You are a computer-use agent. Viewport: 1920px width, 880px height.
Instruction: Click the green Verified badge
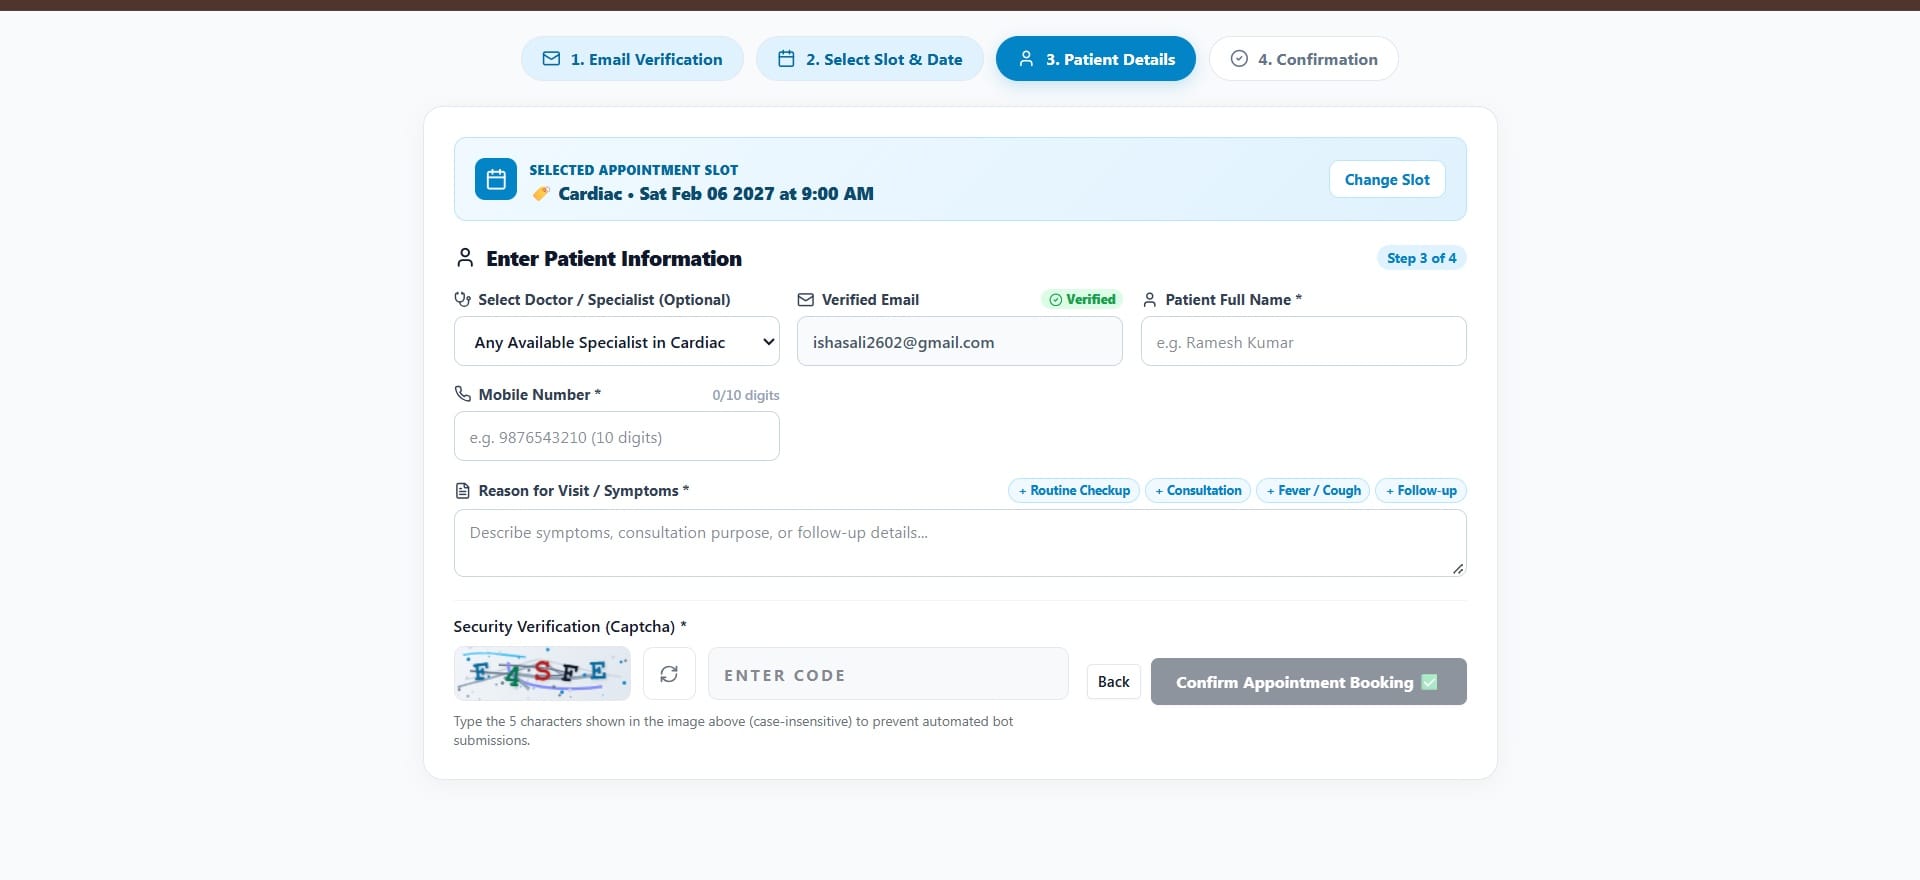click(x=1082, y=299)
